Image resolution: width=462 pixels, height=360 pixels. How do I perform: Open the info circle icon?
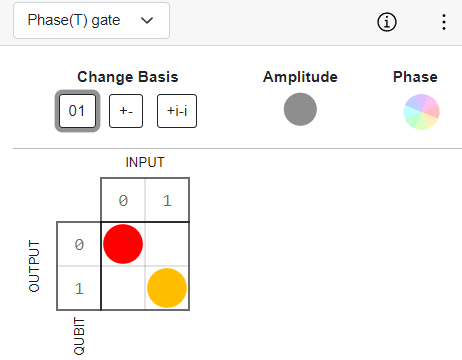tap(387, 22)
